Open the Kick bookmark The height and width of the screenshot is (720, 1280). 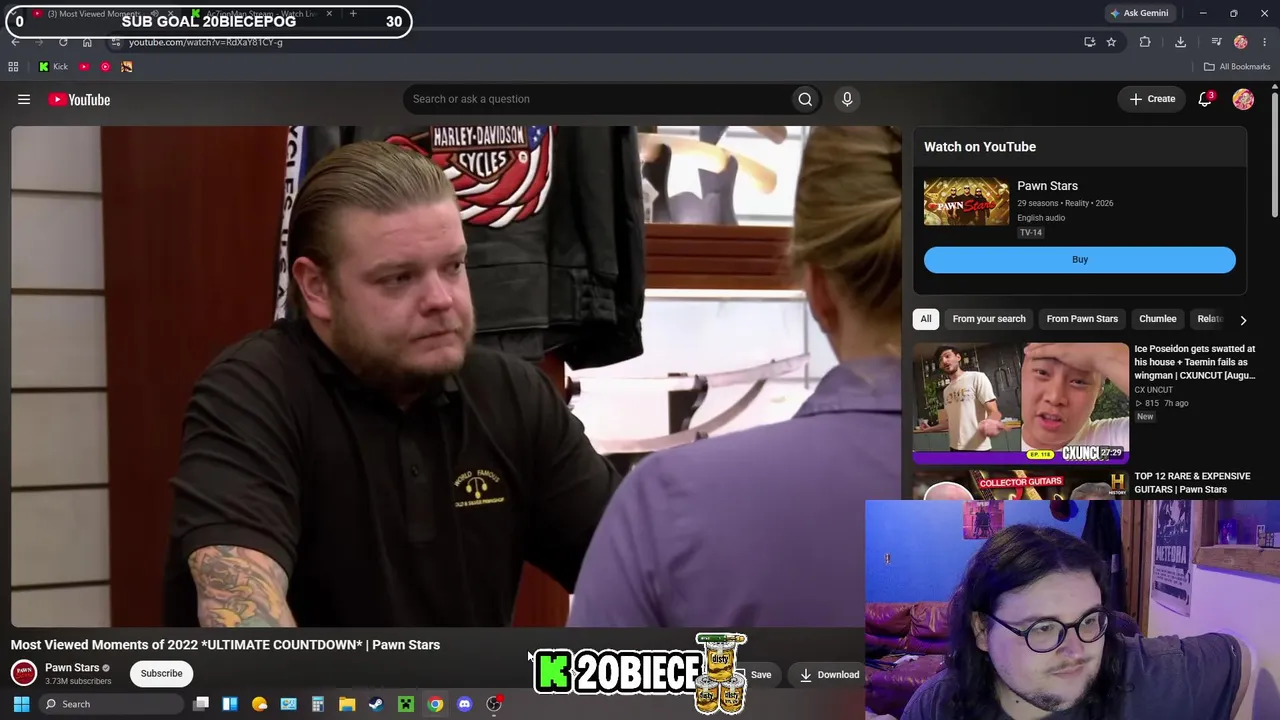(x=53, y=67)
